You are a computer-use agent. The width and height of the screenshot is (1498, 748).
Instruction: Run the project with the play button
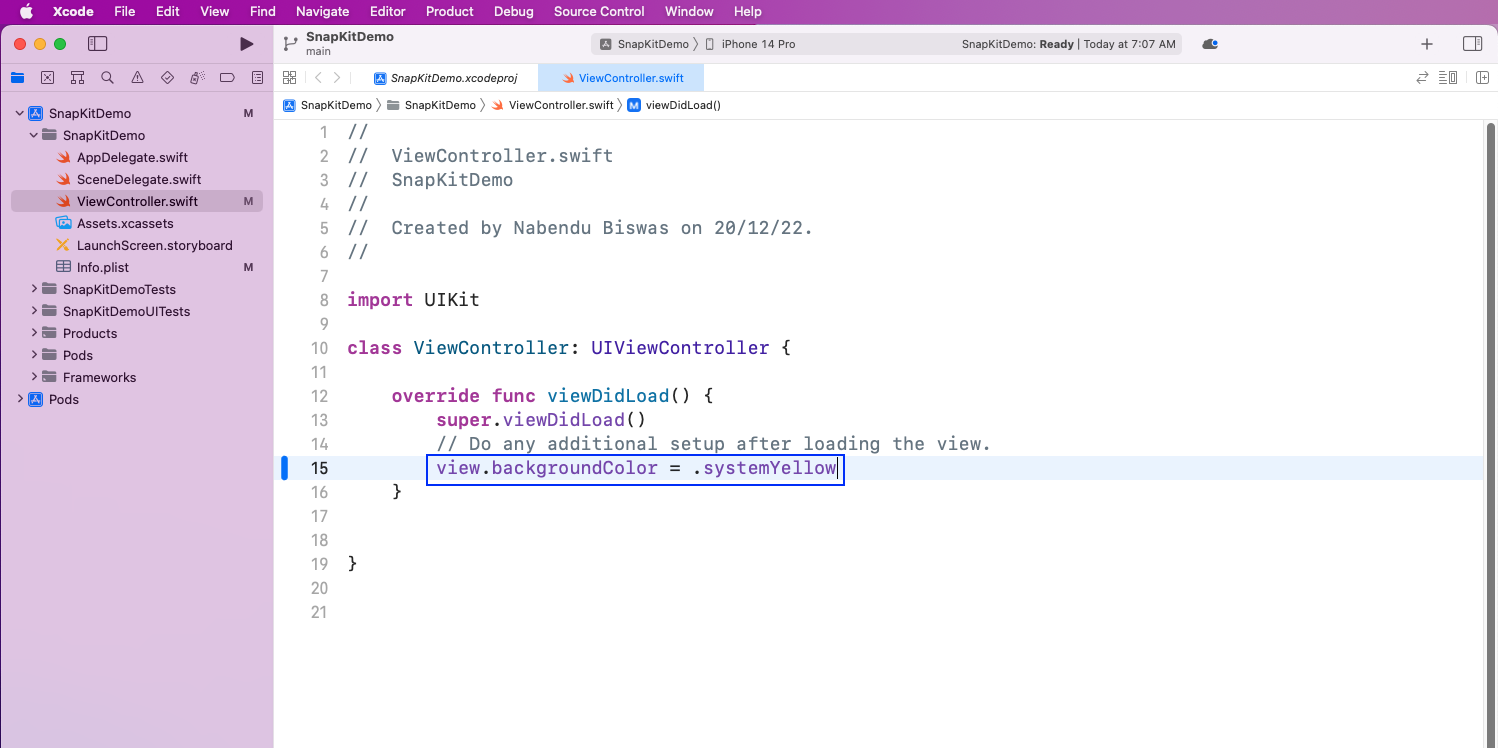click(x=246, y=44)
